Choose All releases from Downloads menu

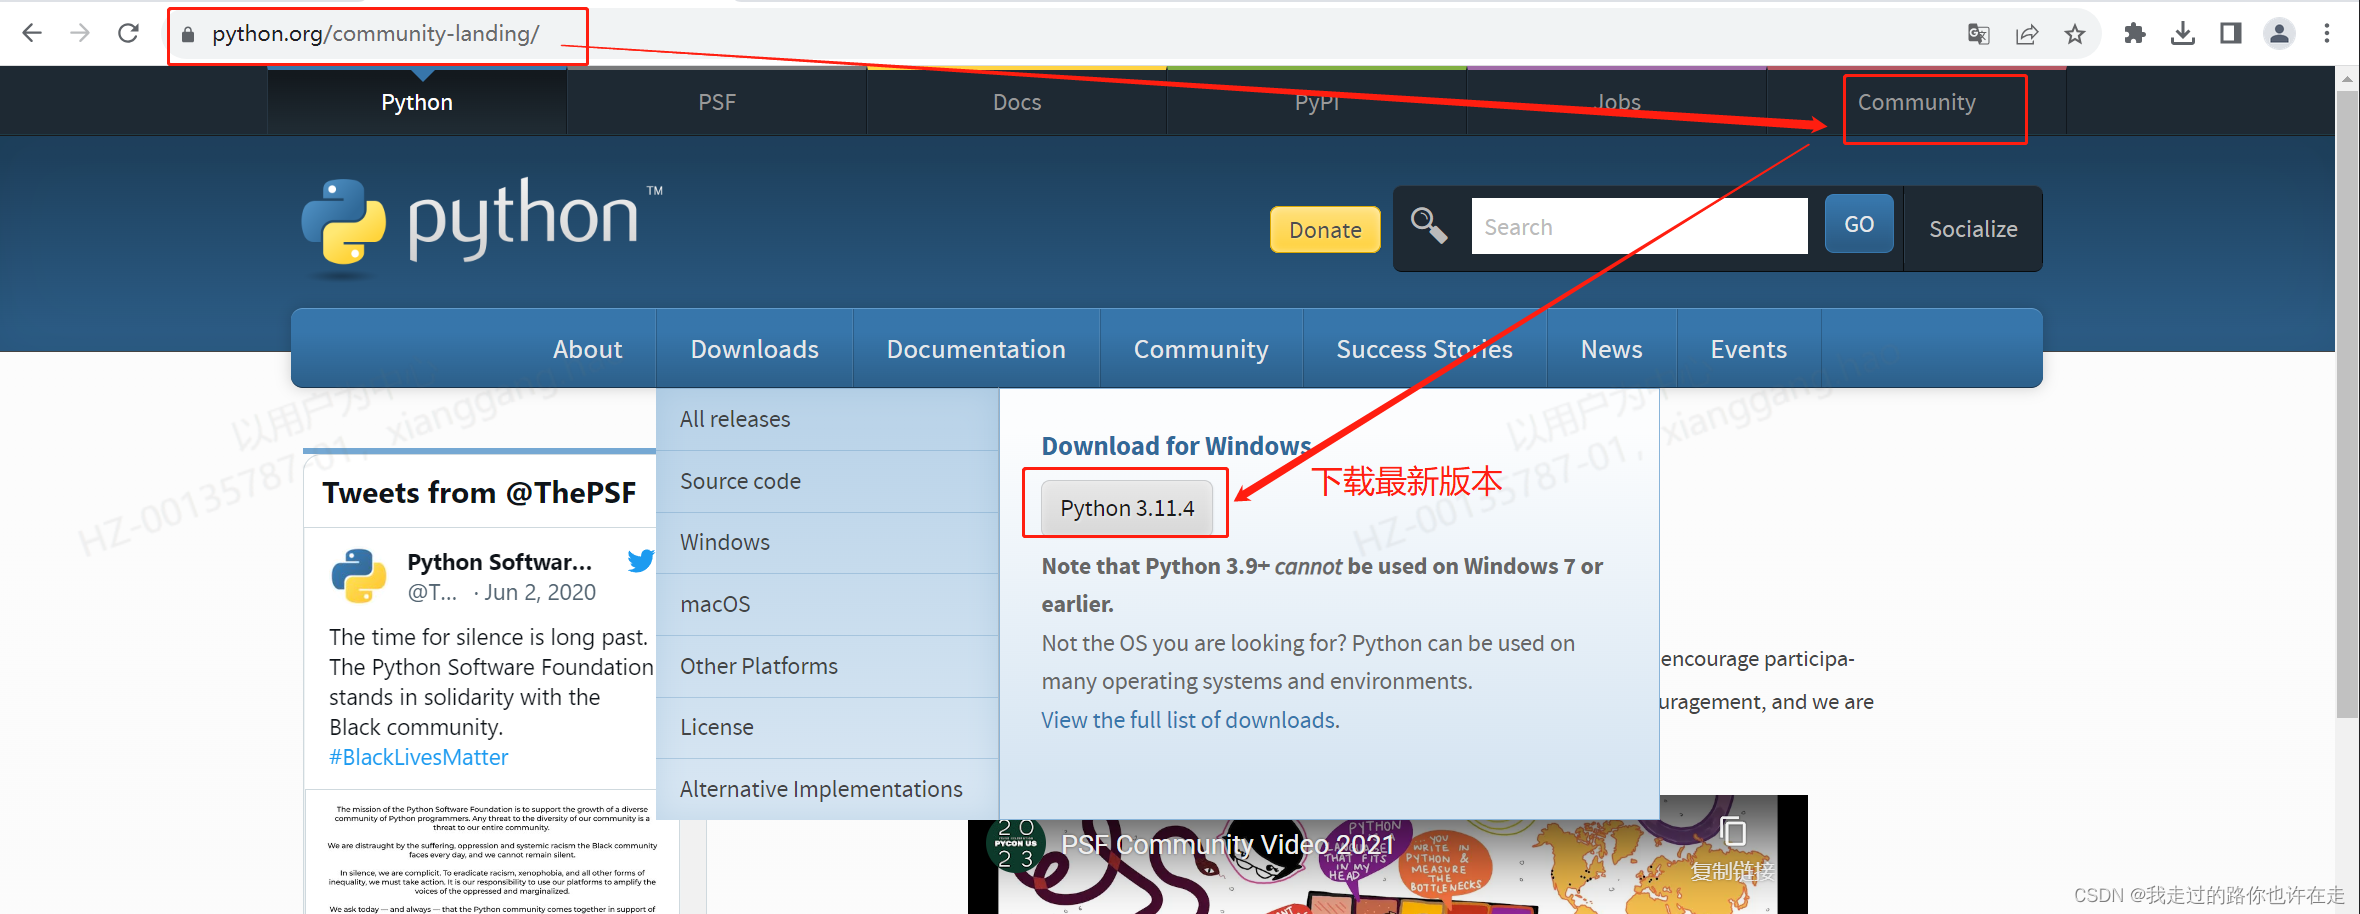[827, 419]
